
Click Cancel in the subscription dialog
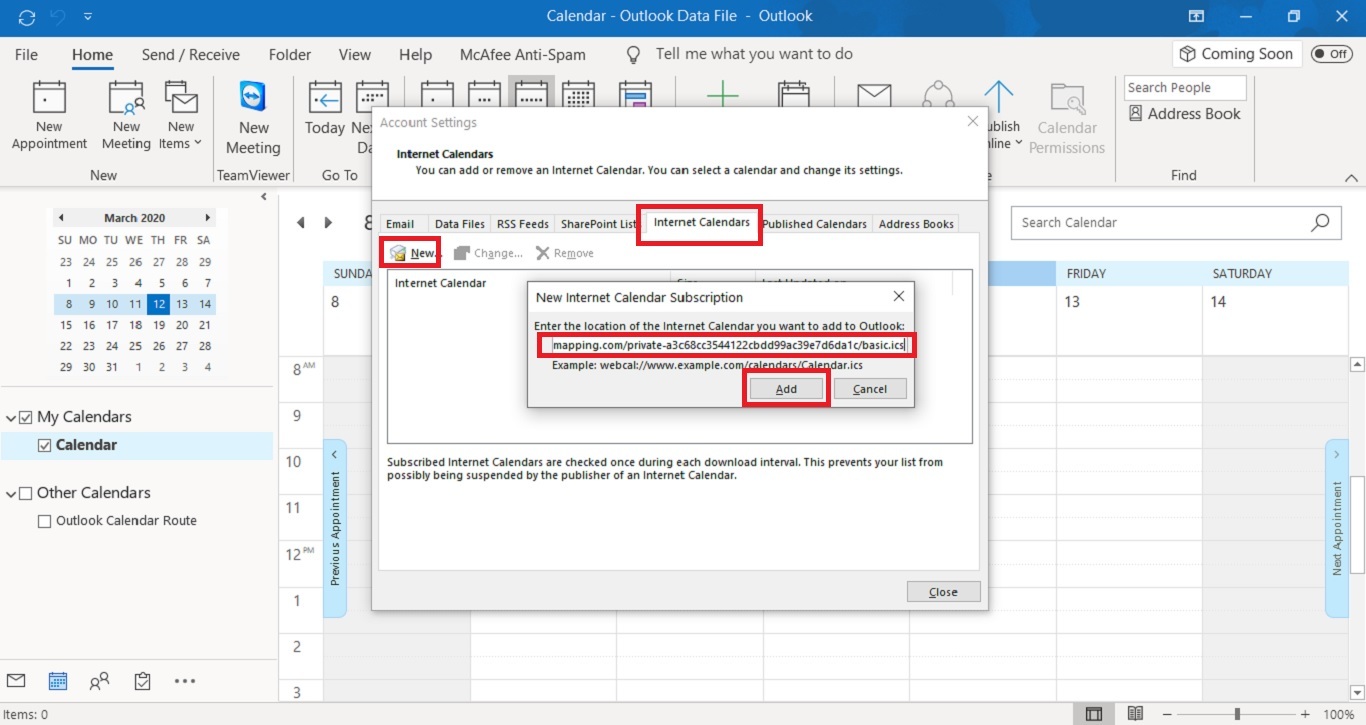click(x=870, y=389)
